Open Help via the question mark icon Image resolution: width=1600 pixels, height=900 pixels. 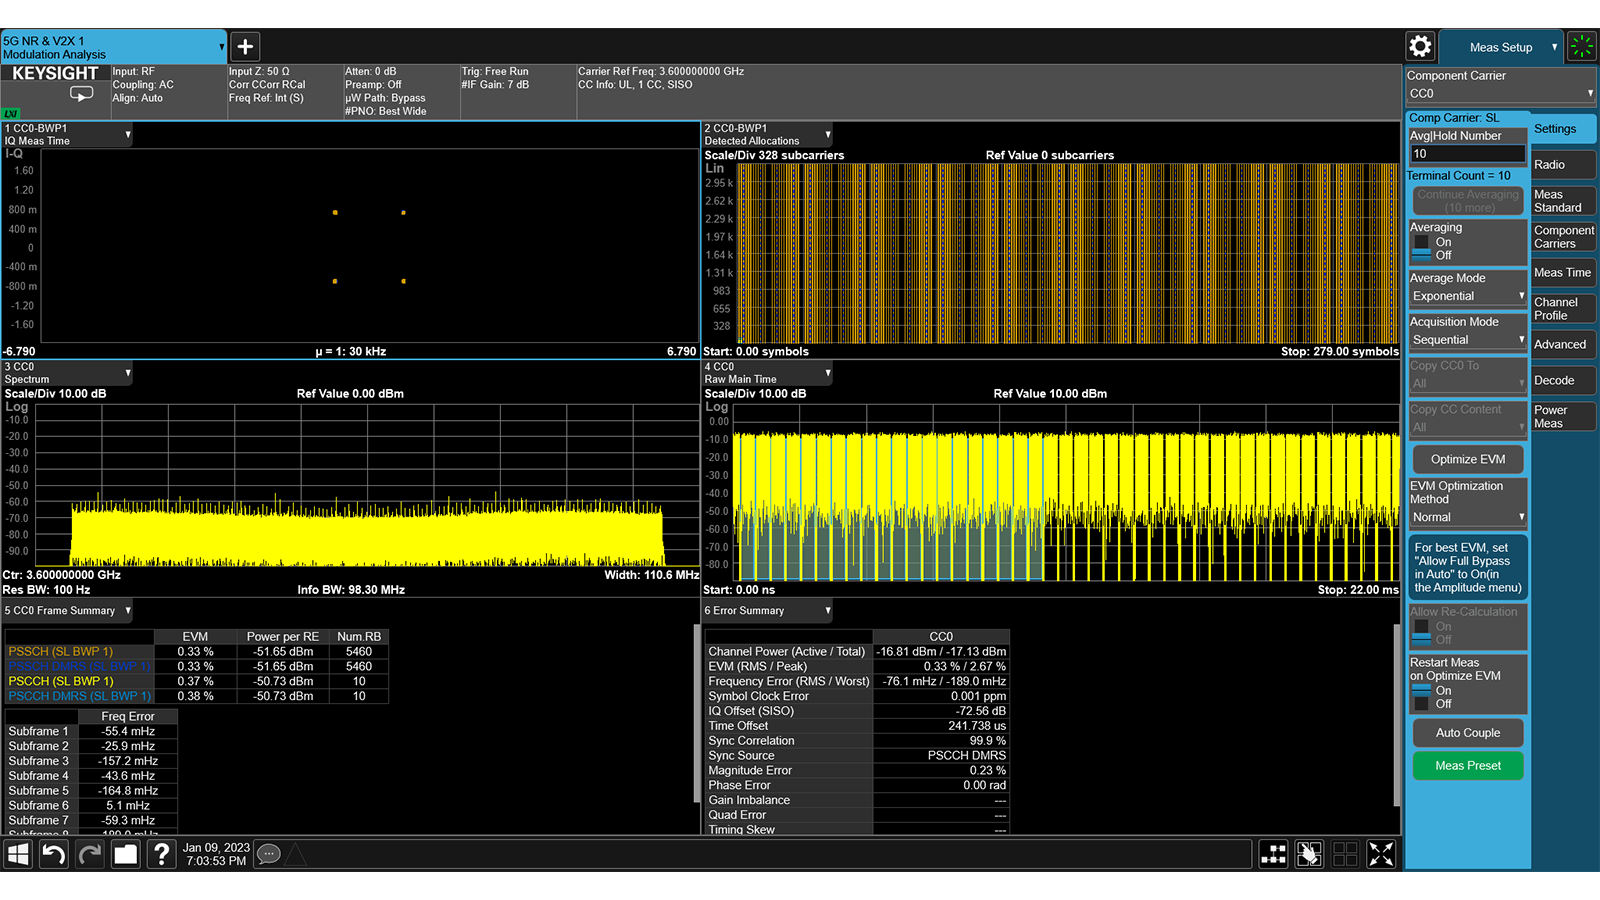click(161, 853)
